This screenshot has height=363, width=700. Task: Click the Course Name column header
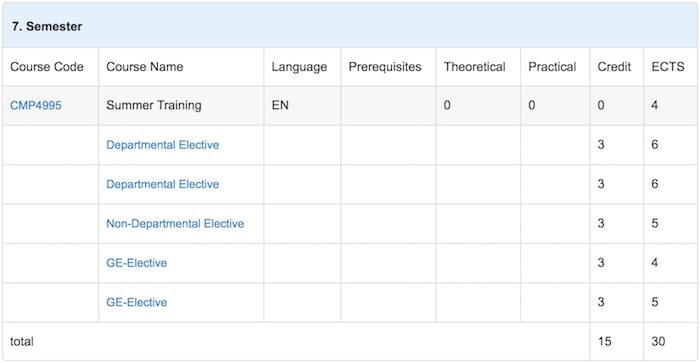(145, 67)
